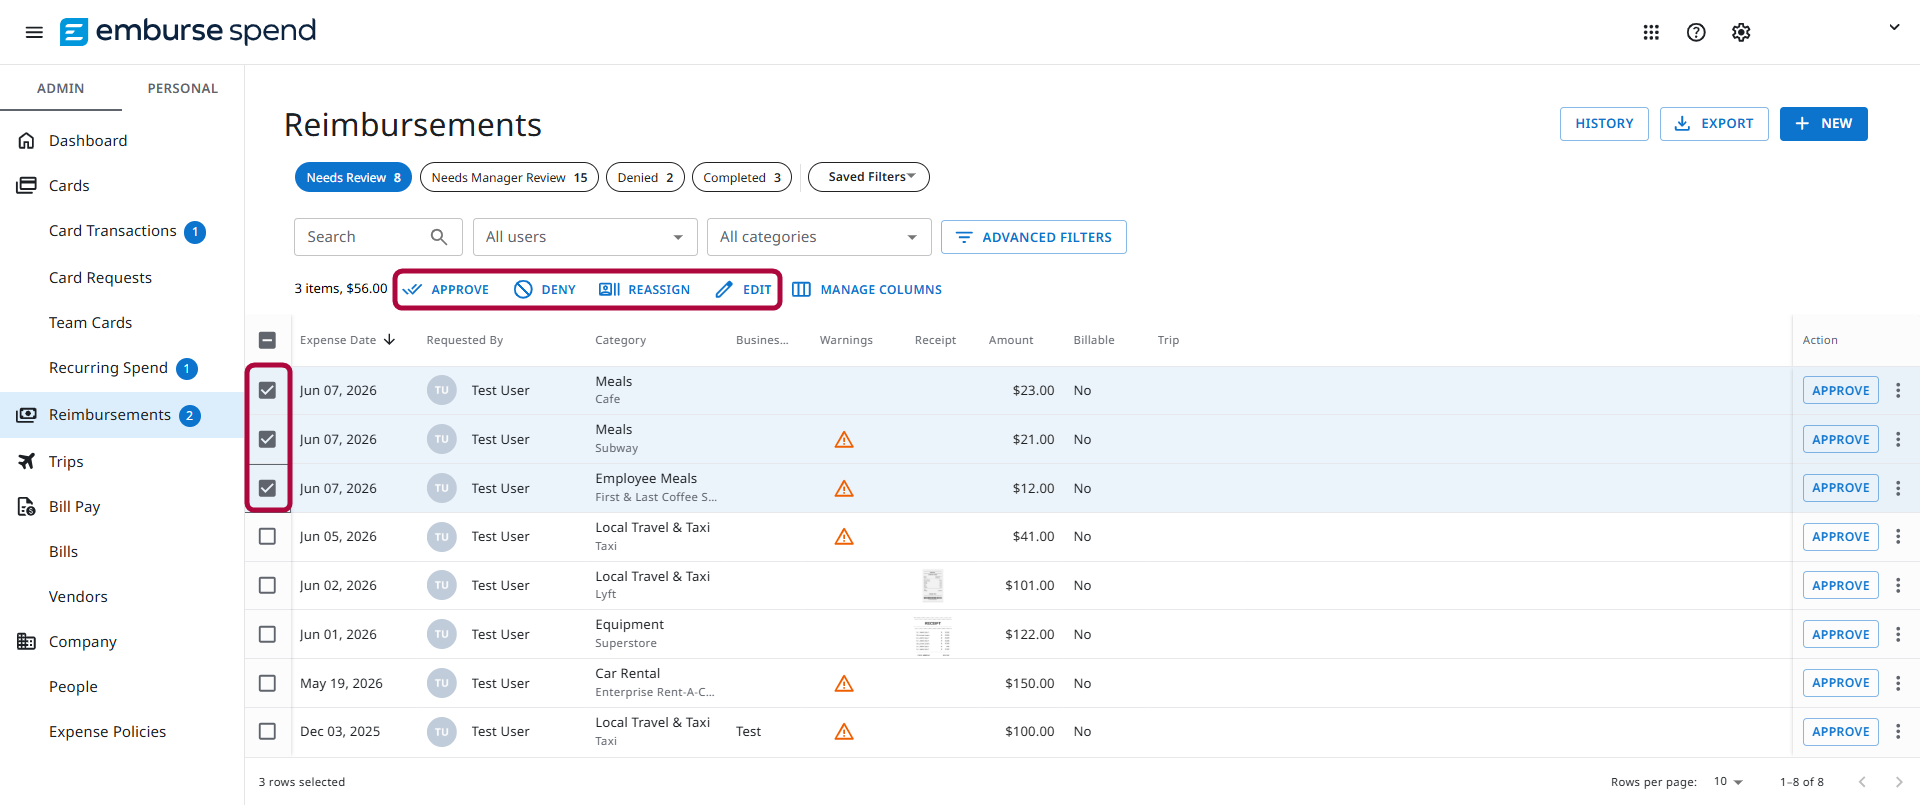Deny the selected reimbursements
1920x805 pixels.
coord(545,289)
